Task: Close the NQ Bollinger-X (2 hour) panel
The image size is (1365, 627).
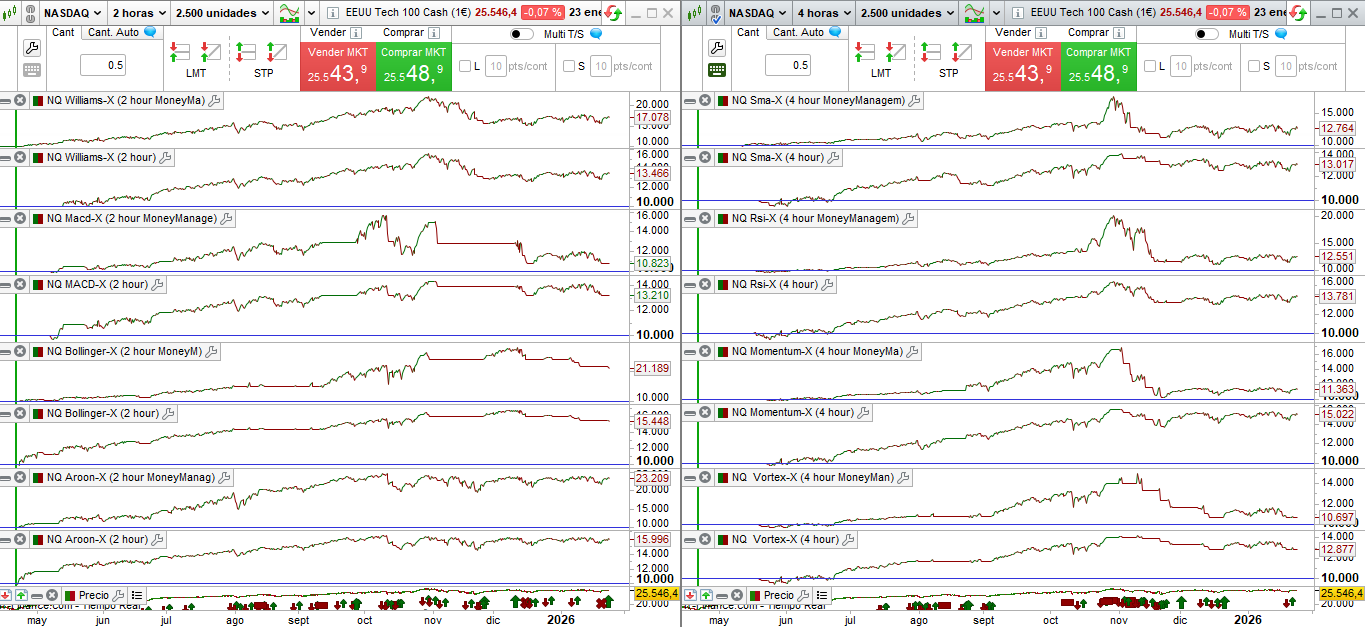Action: [x=20, y=413]
